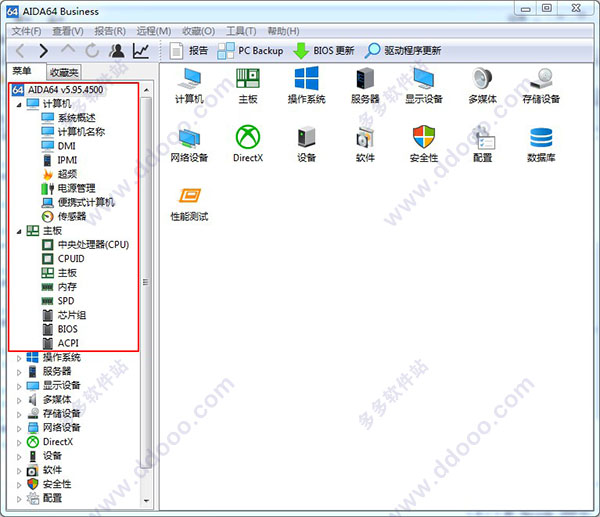Screen dimensions: 600x517
Task: Collapse the 计算机 tree node
Action: point(19,104)
